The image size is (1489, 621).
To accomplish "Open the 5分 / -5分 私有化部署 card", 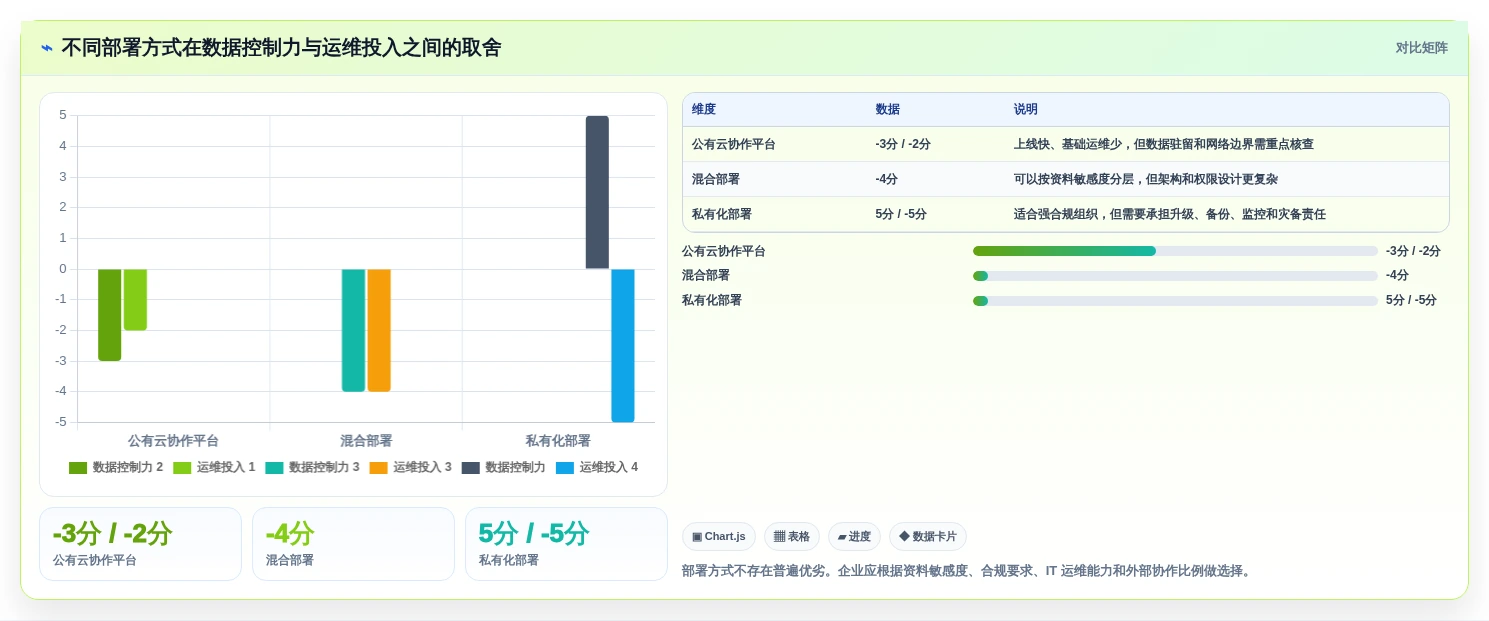I will tap(566, 544).
